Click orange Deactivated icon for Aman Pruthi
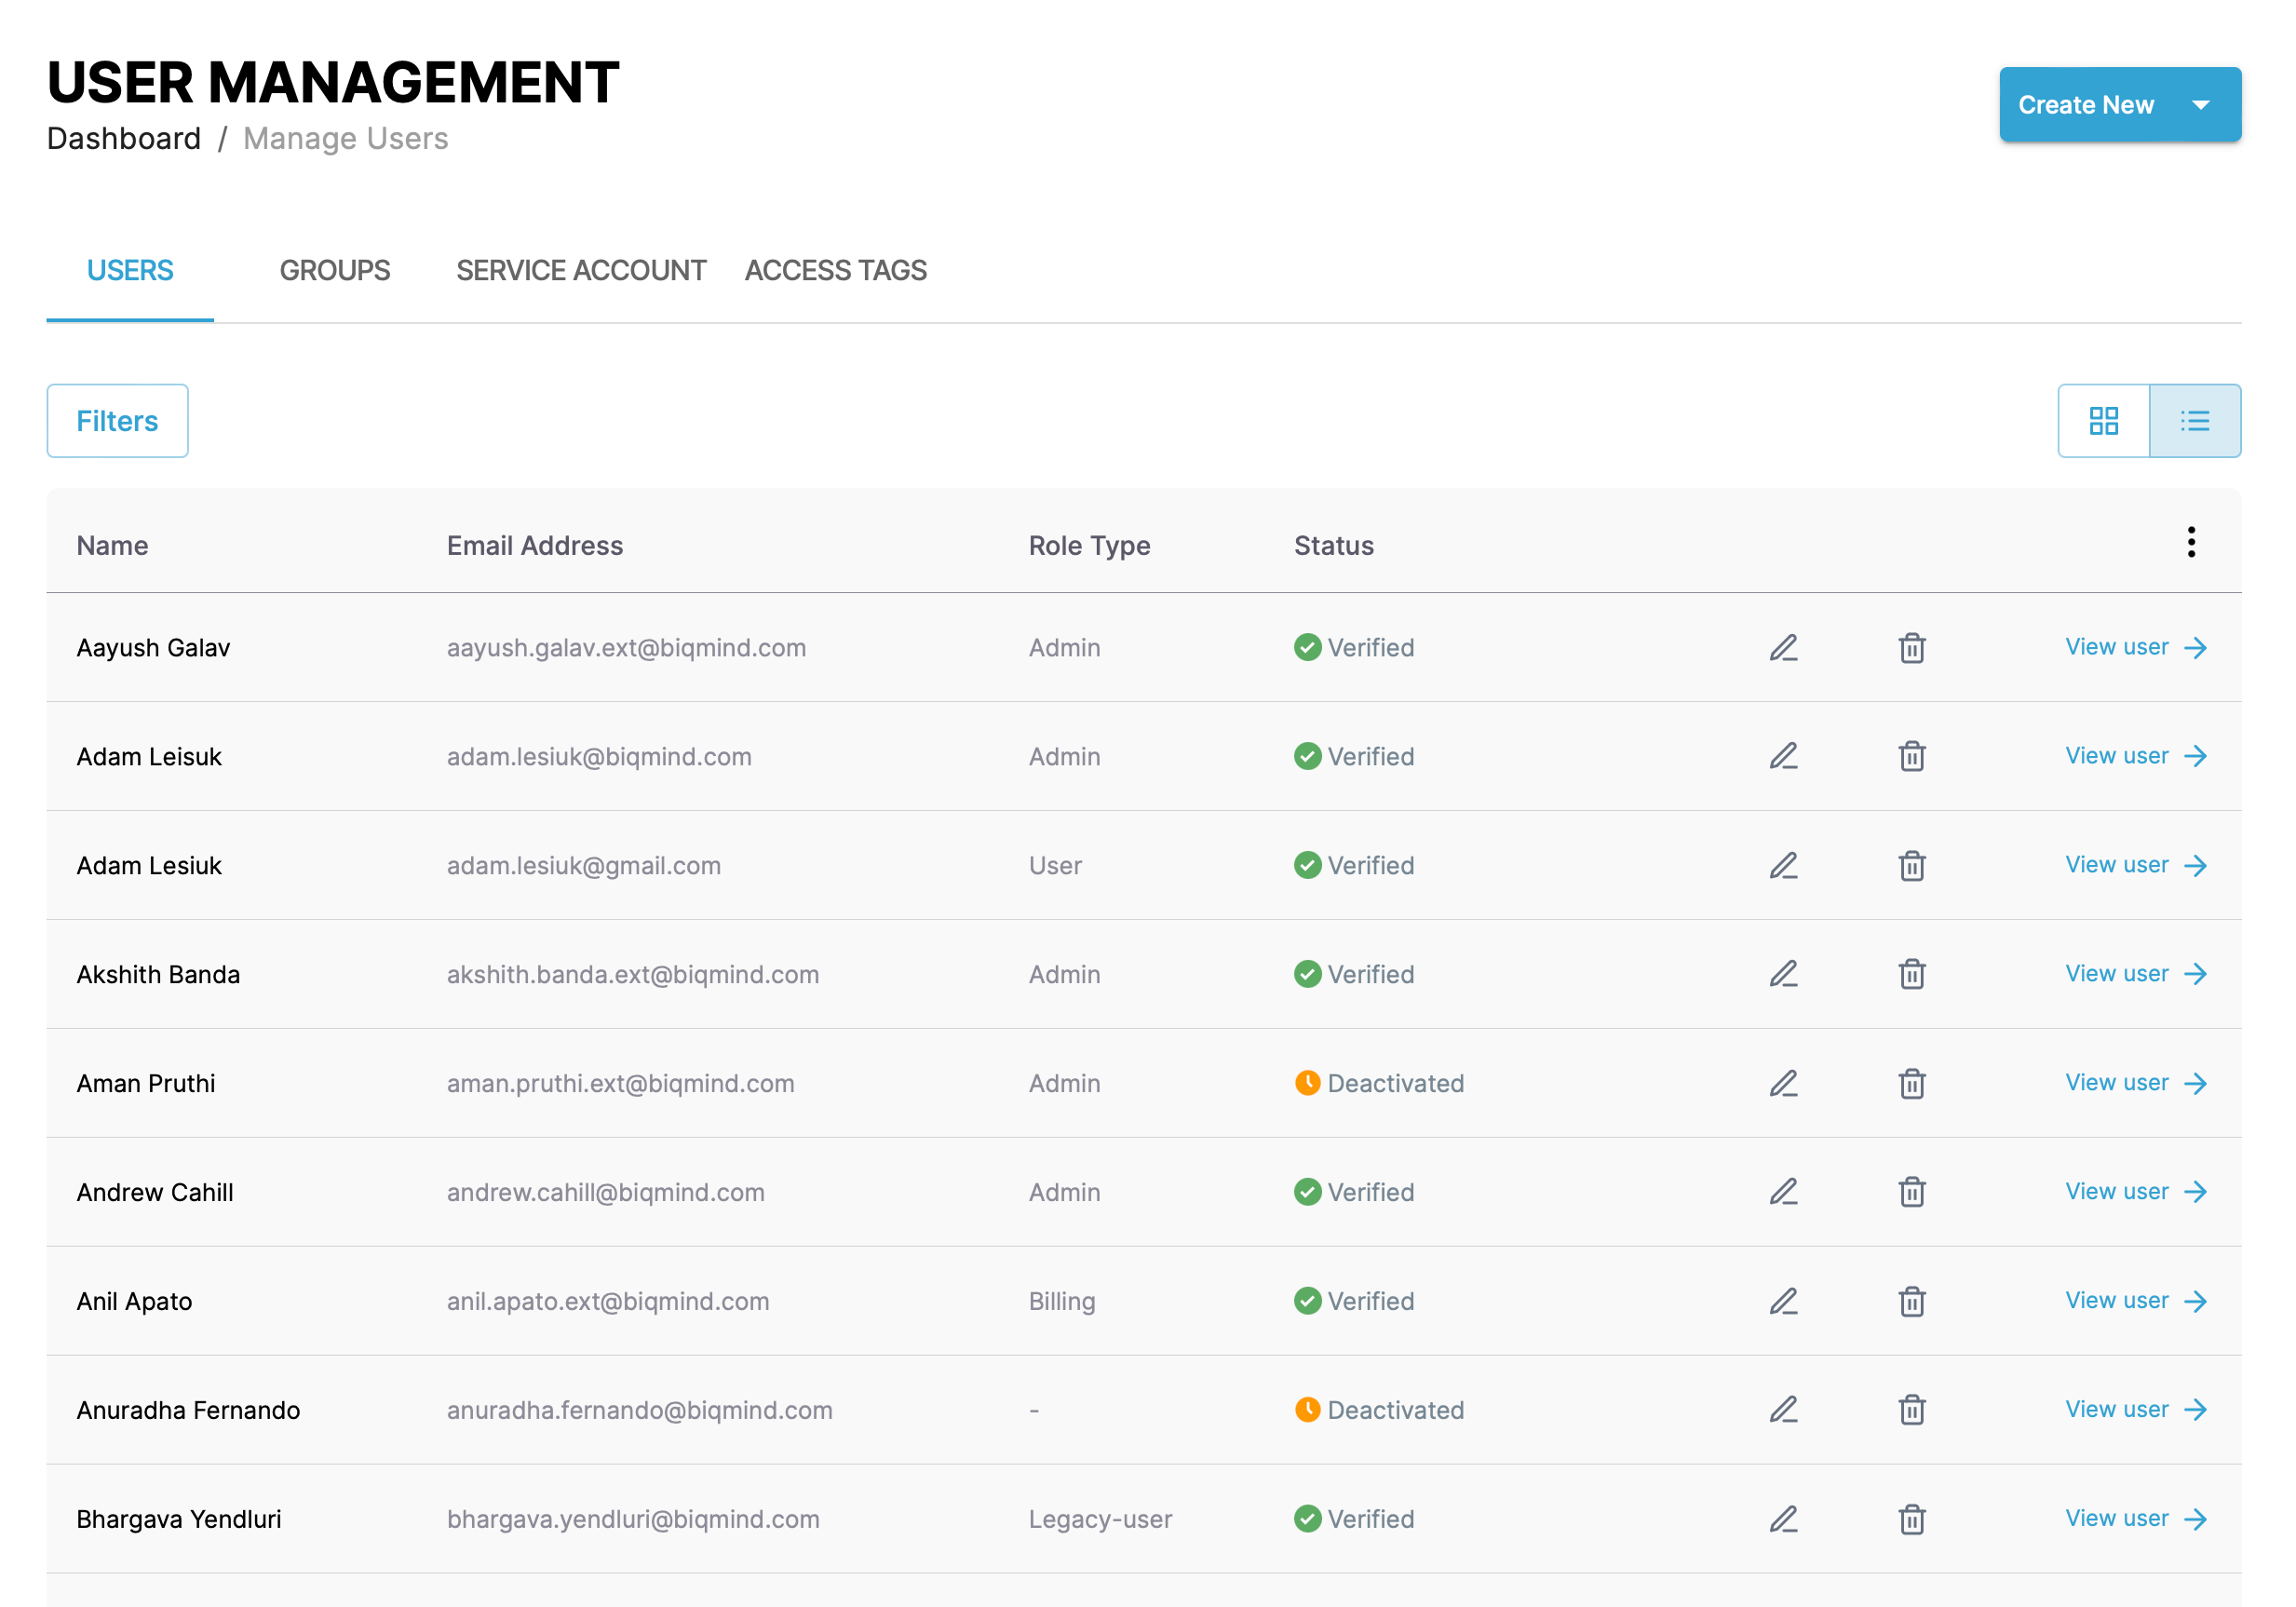Screen dimensions: 2296x1607 (x=1307, y=1083)
